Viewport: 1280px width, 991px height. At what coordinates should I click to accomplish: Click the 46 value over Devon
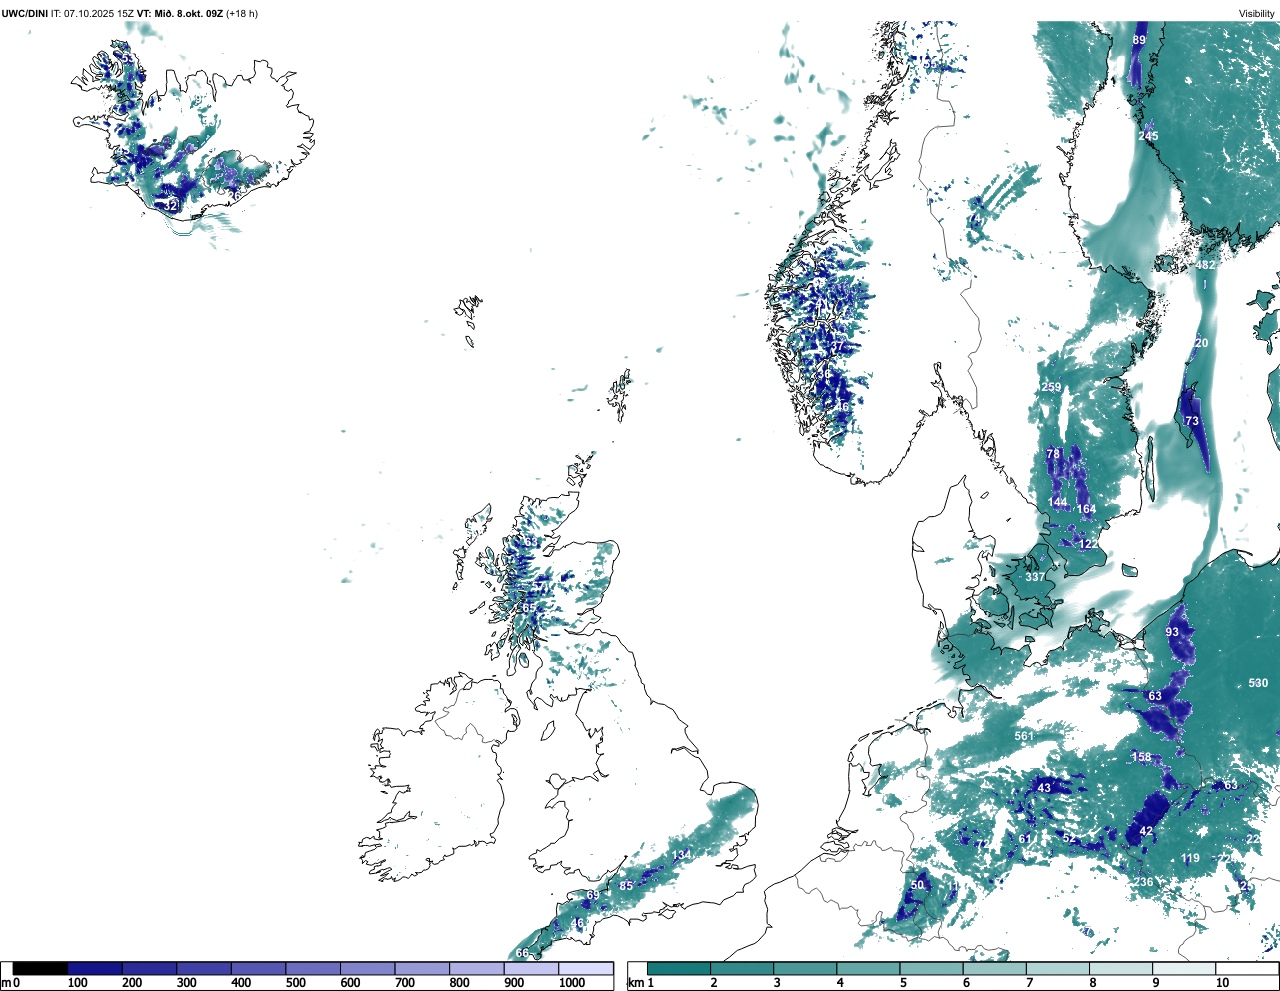tap(577, 923)
